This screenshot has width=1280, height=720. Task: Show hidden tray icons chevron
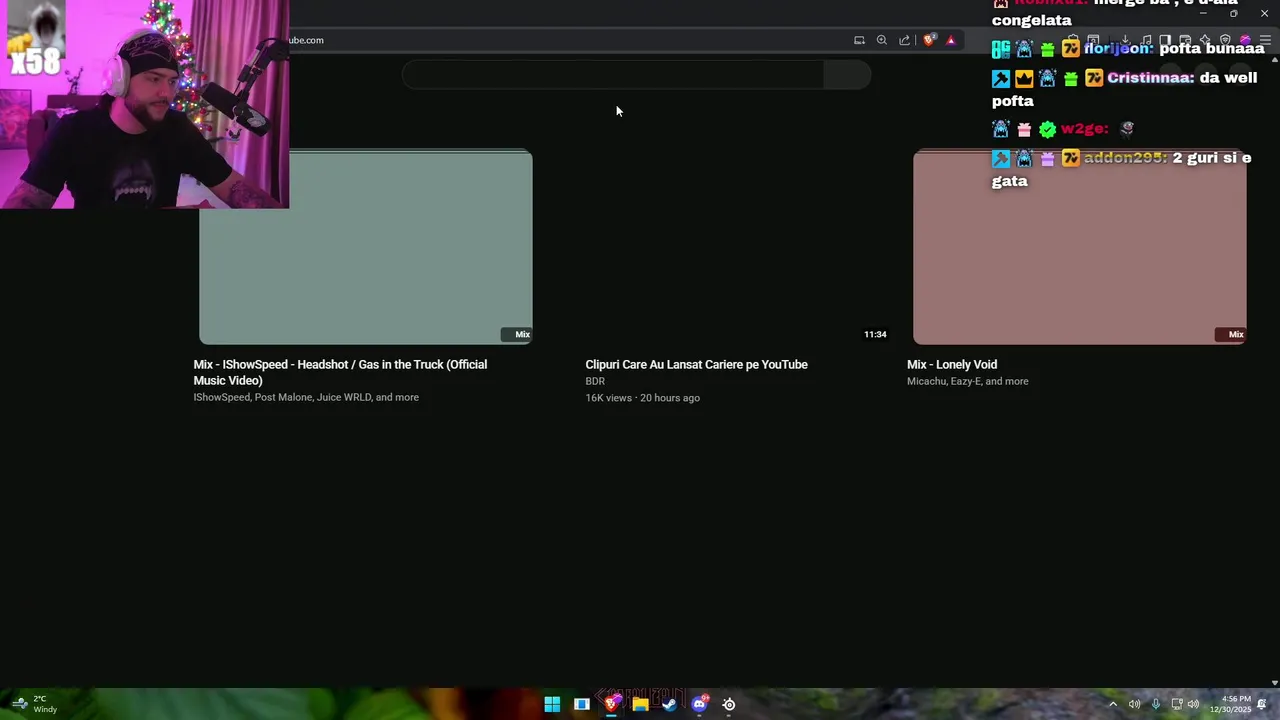(1112, 704)
